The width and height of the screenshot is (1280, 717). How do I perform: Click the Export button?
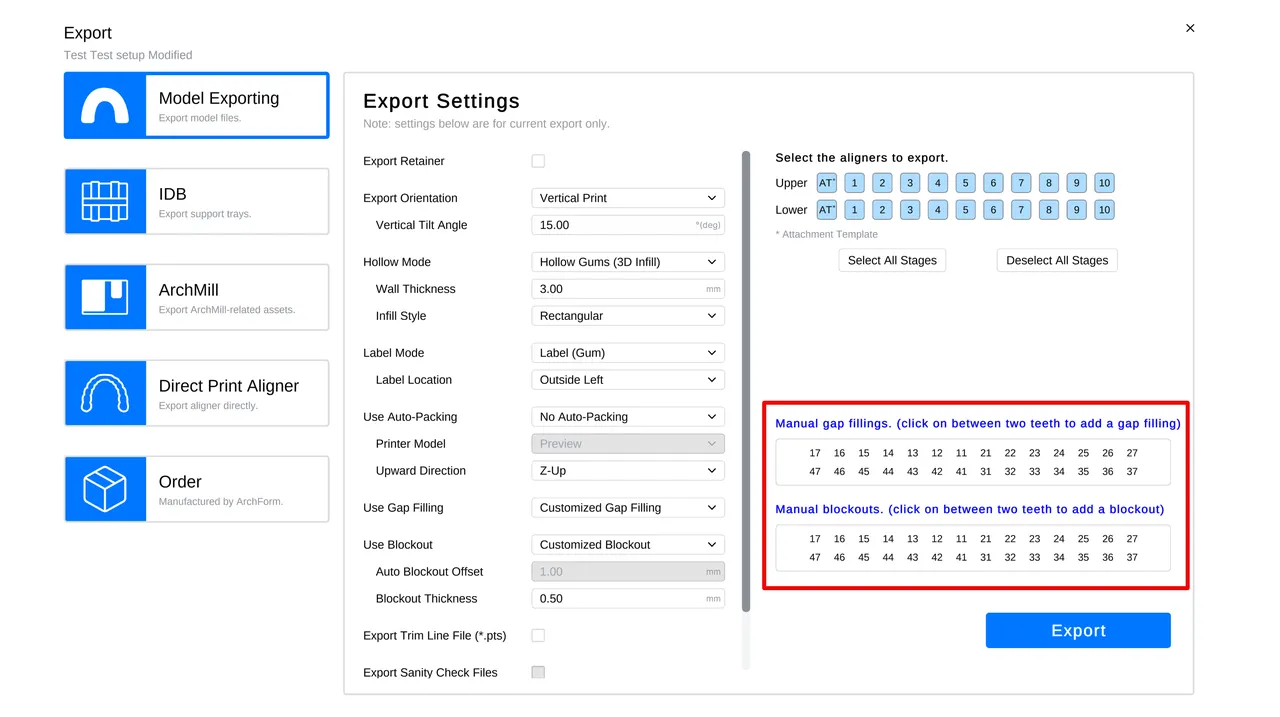coord(1078,630)
